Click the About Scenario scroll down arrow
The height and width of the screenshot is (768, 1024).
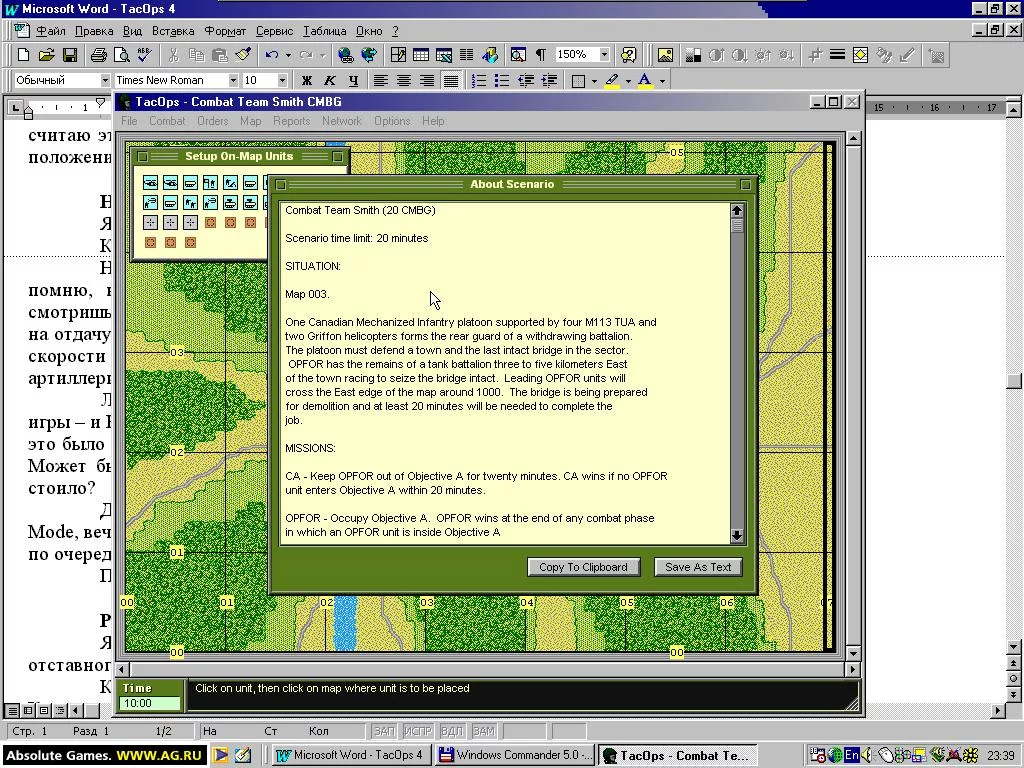pyautogui.click(x=737, y=536)
